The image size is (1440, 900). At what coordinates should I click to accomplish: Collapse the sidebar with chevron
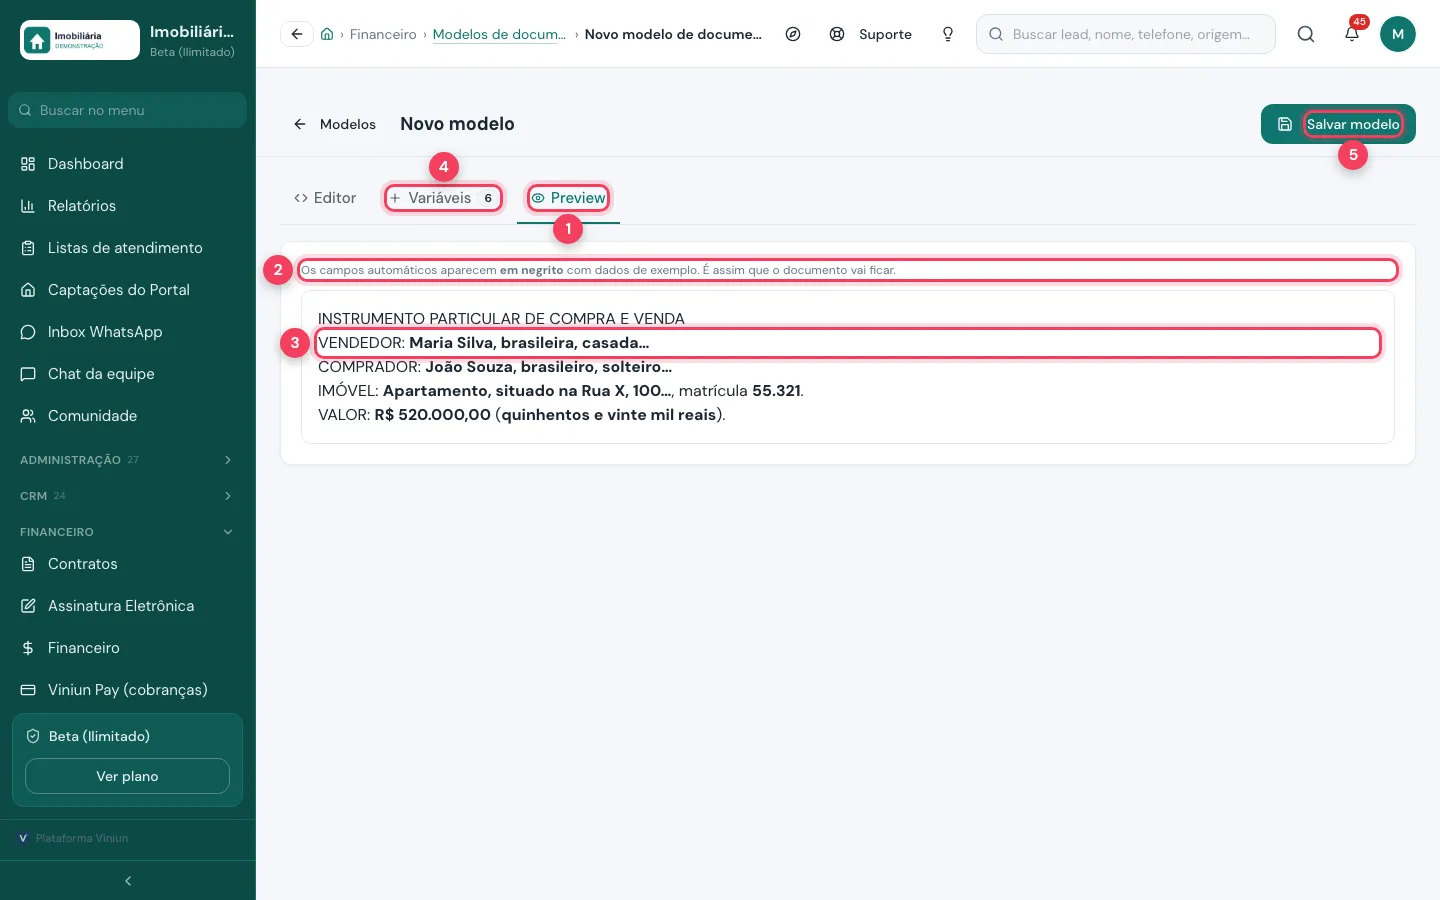click(128, 881)
